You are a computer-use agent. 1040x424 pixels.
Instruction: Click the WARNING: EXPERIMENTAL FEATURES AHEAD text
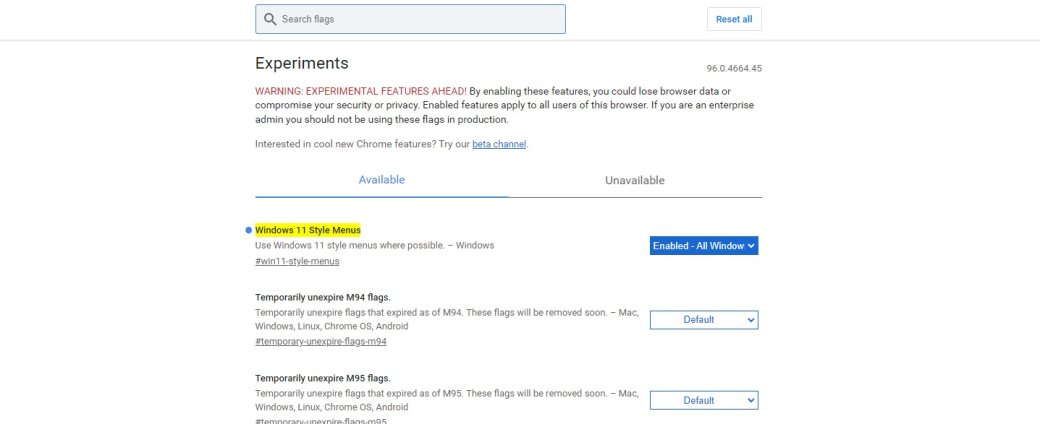tap(361, 91)
